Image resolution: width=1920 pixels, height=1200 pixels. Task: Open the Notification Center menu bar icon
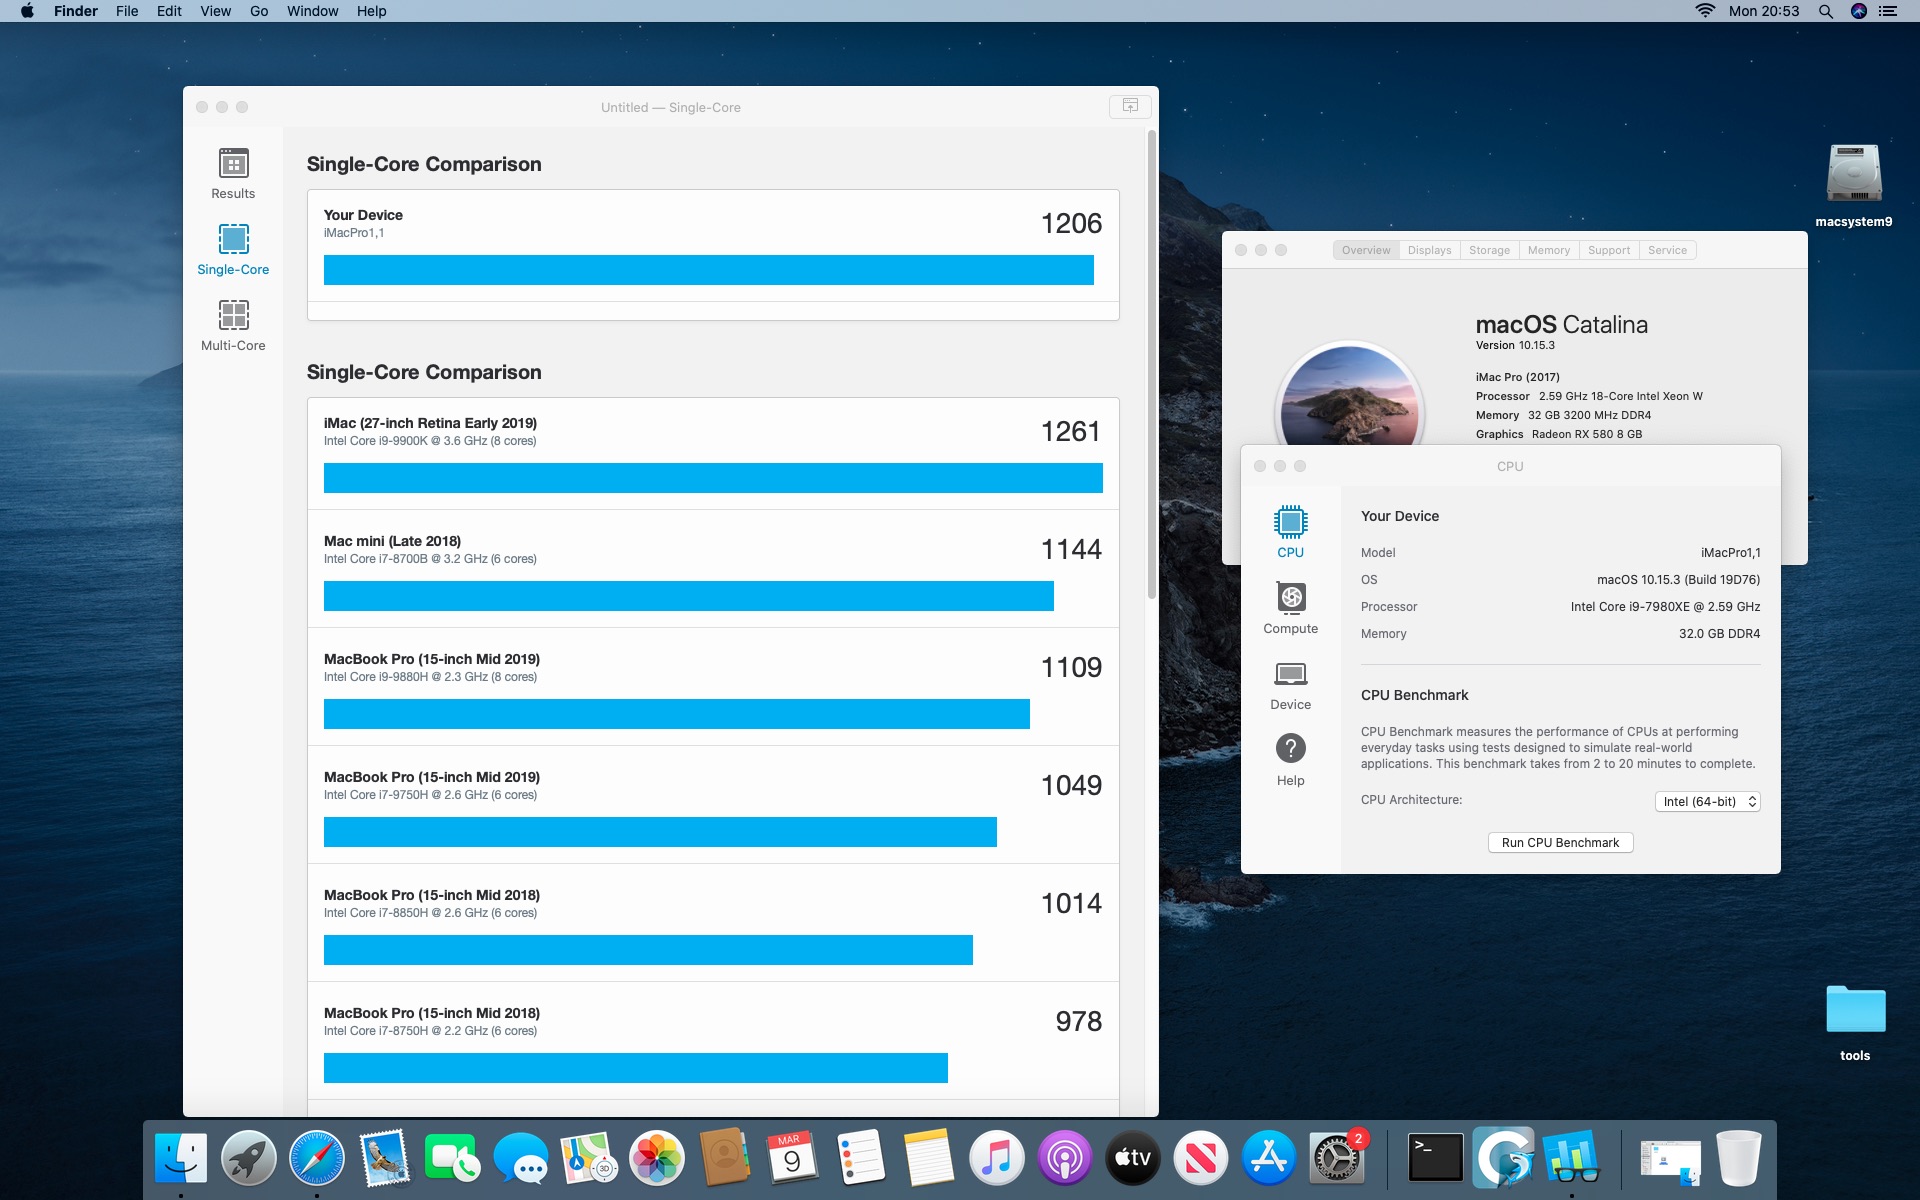pos(1888,11)
